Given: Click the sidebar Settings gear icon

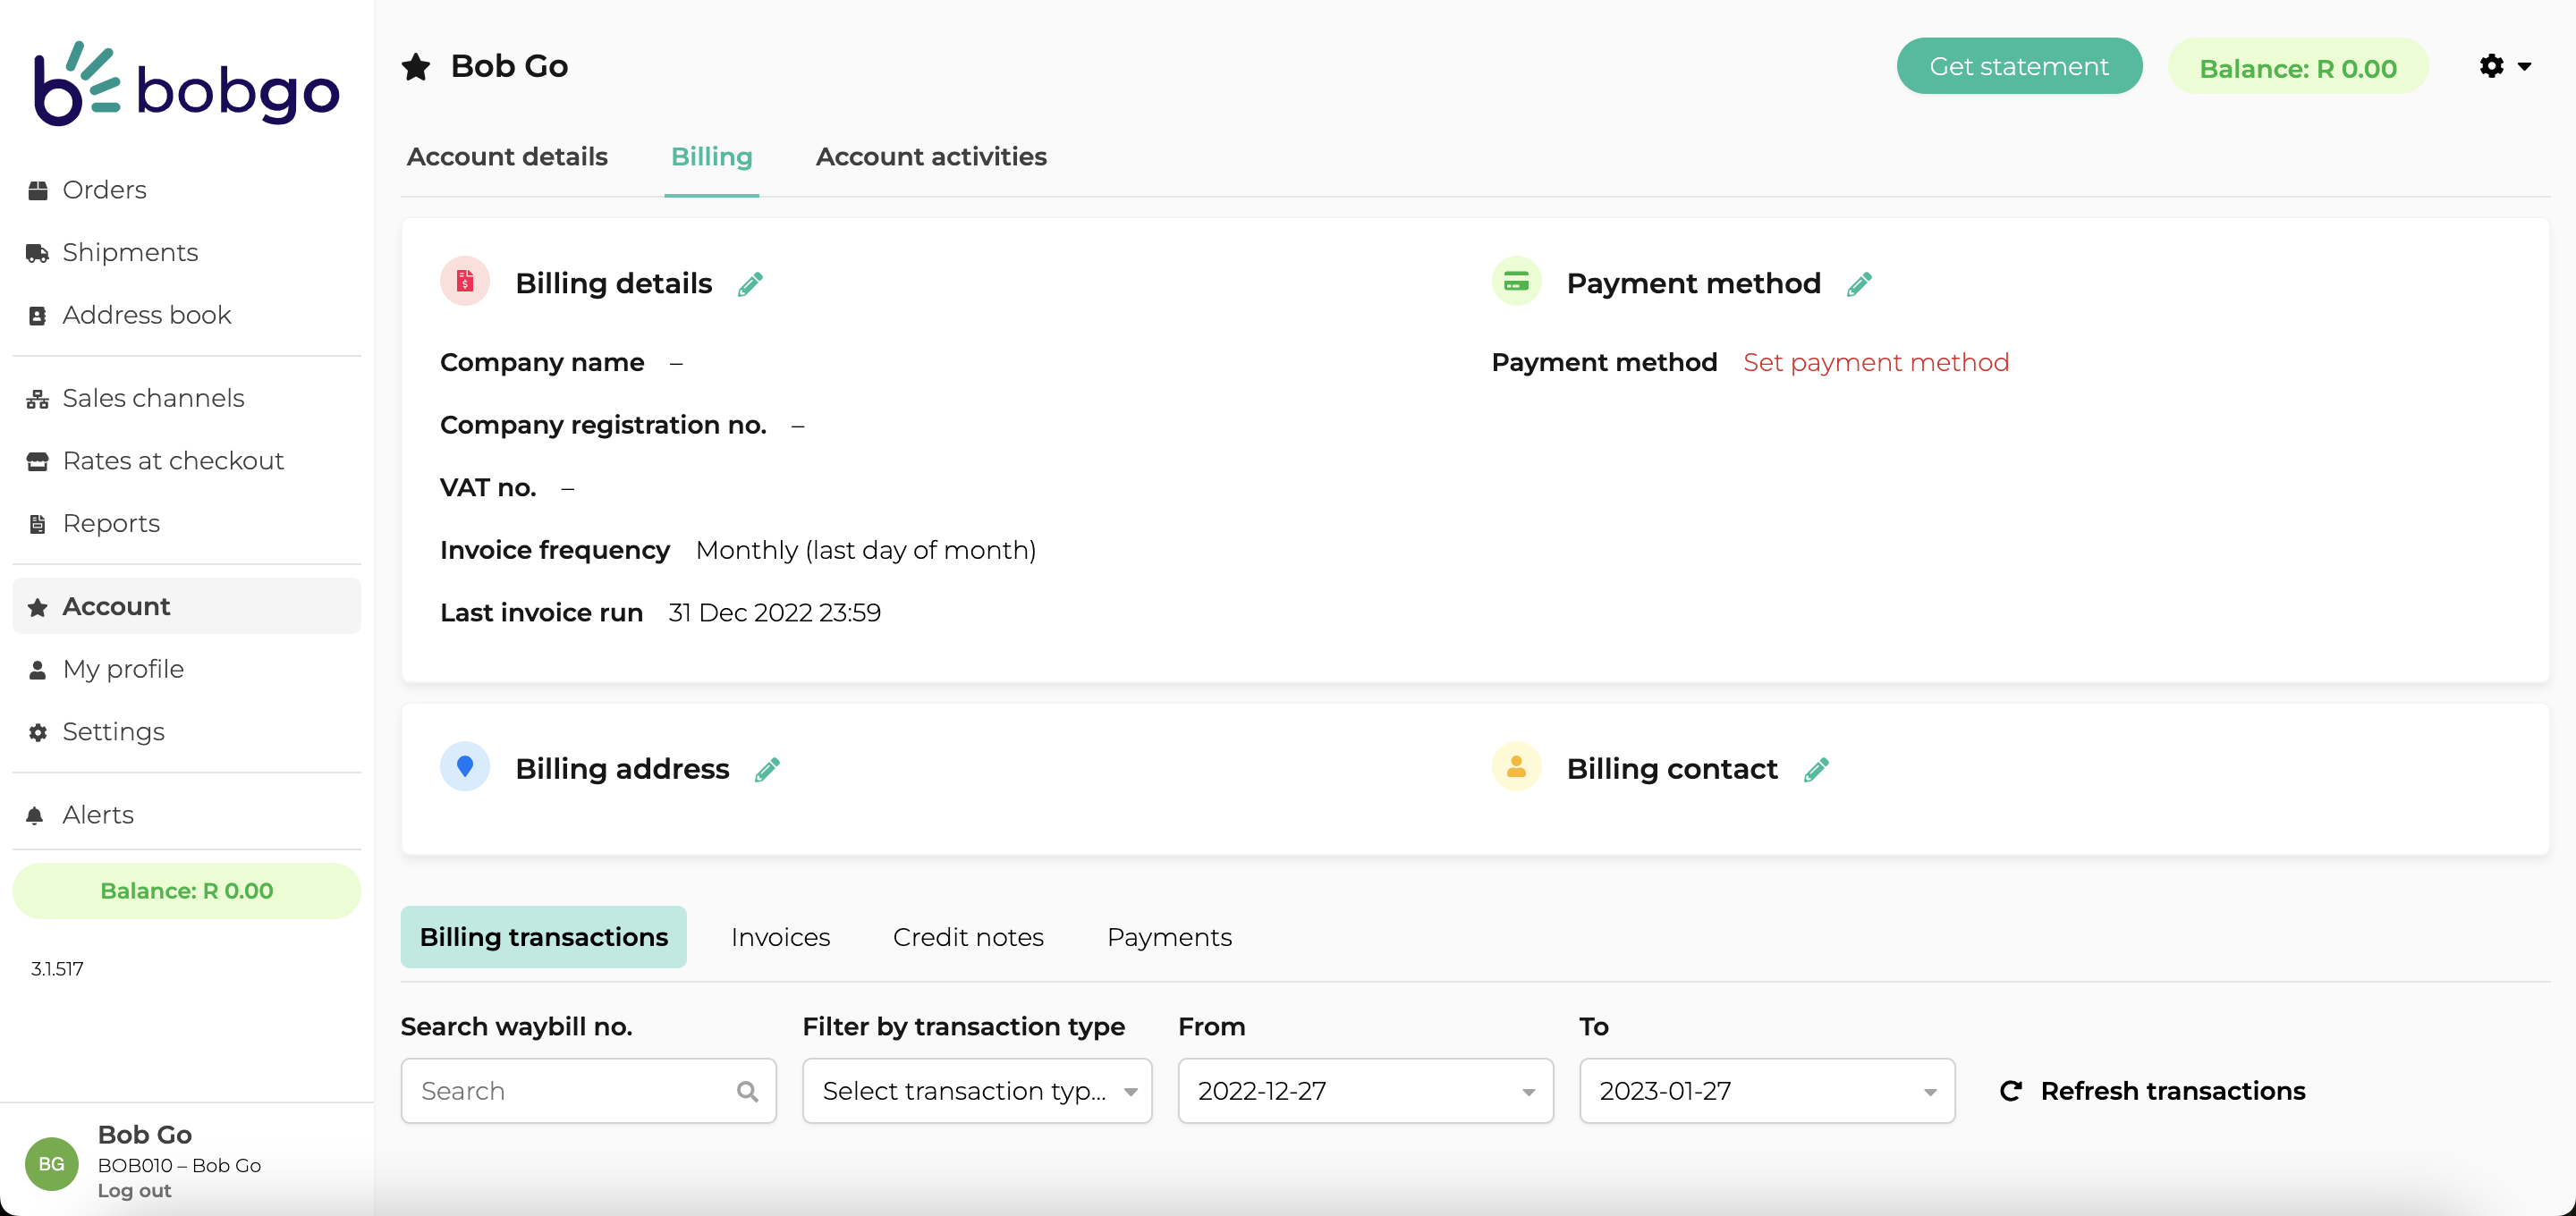Looking at the screenshot, I should pos(38,733).
